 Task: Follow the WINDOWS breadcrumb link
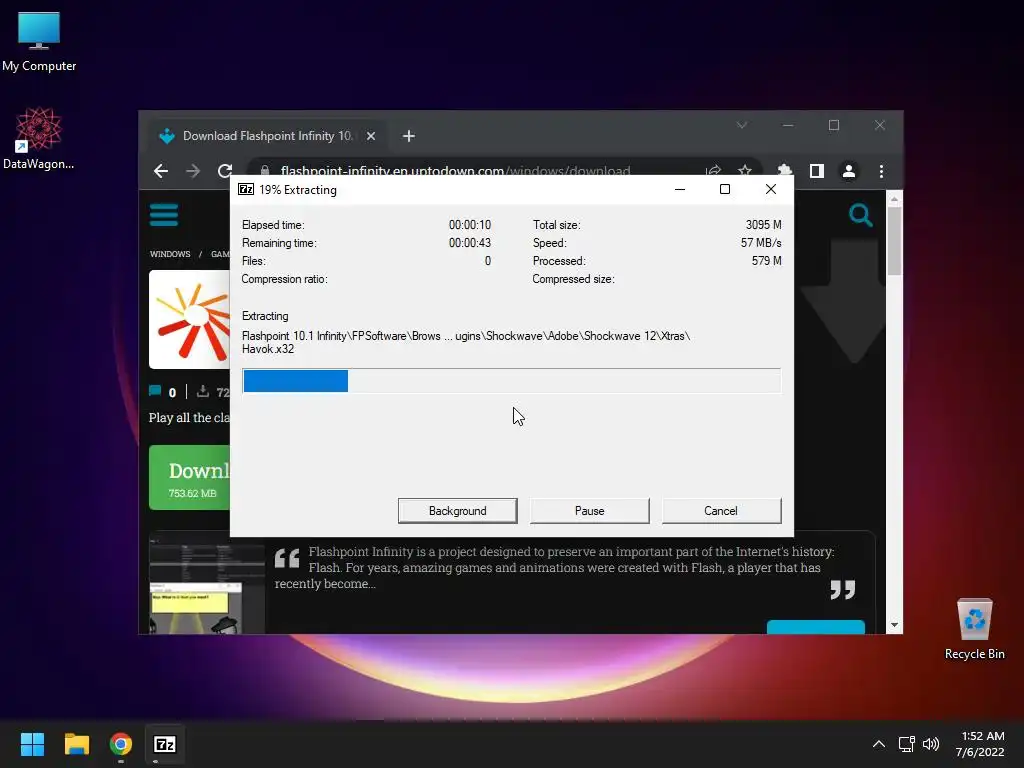pyautogui.click(x=170, y=254)
